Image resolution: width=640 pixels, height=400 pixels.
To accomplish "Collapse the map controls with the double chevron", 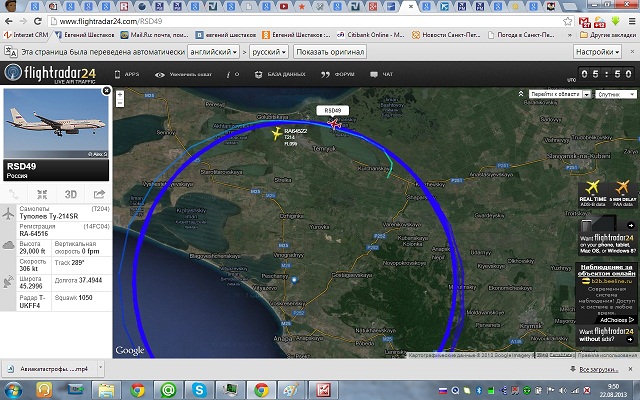I will [x=521, y=94].
